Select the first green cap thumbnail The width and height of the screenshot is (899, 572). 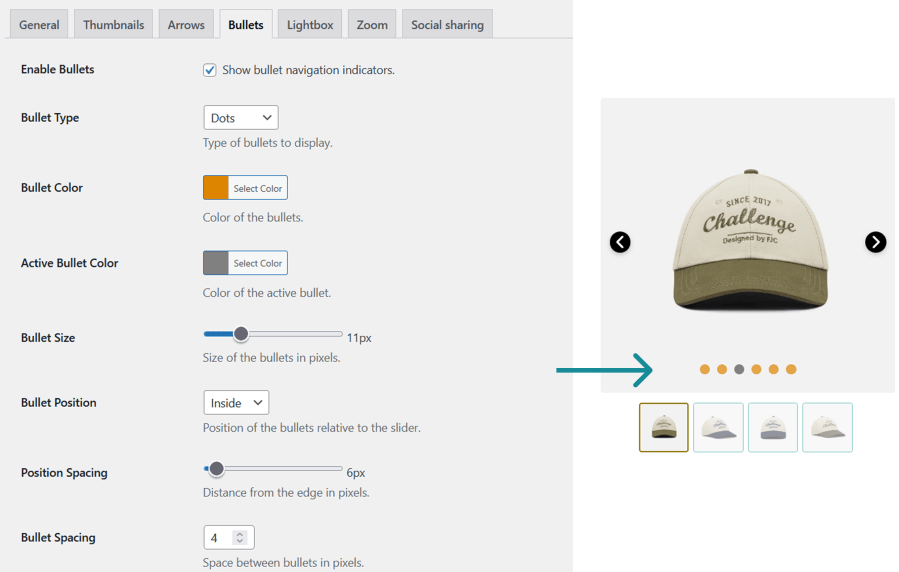coord(664,428)
